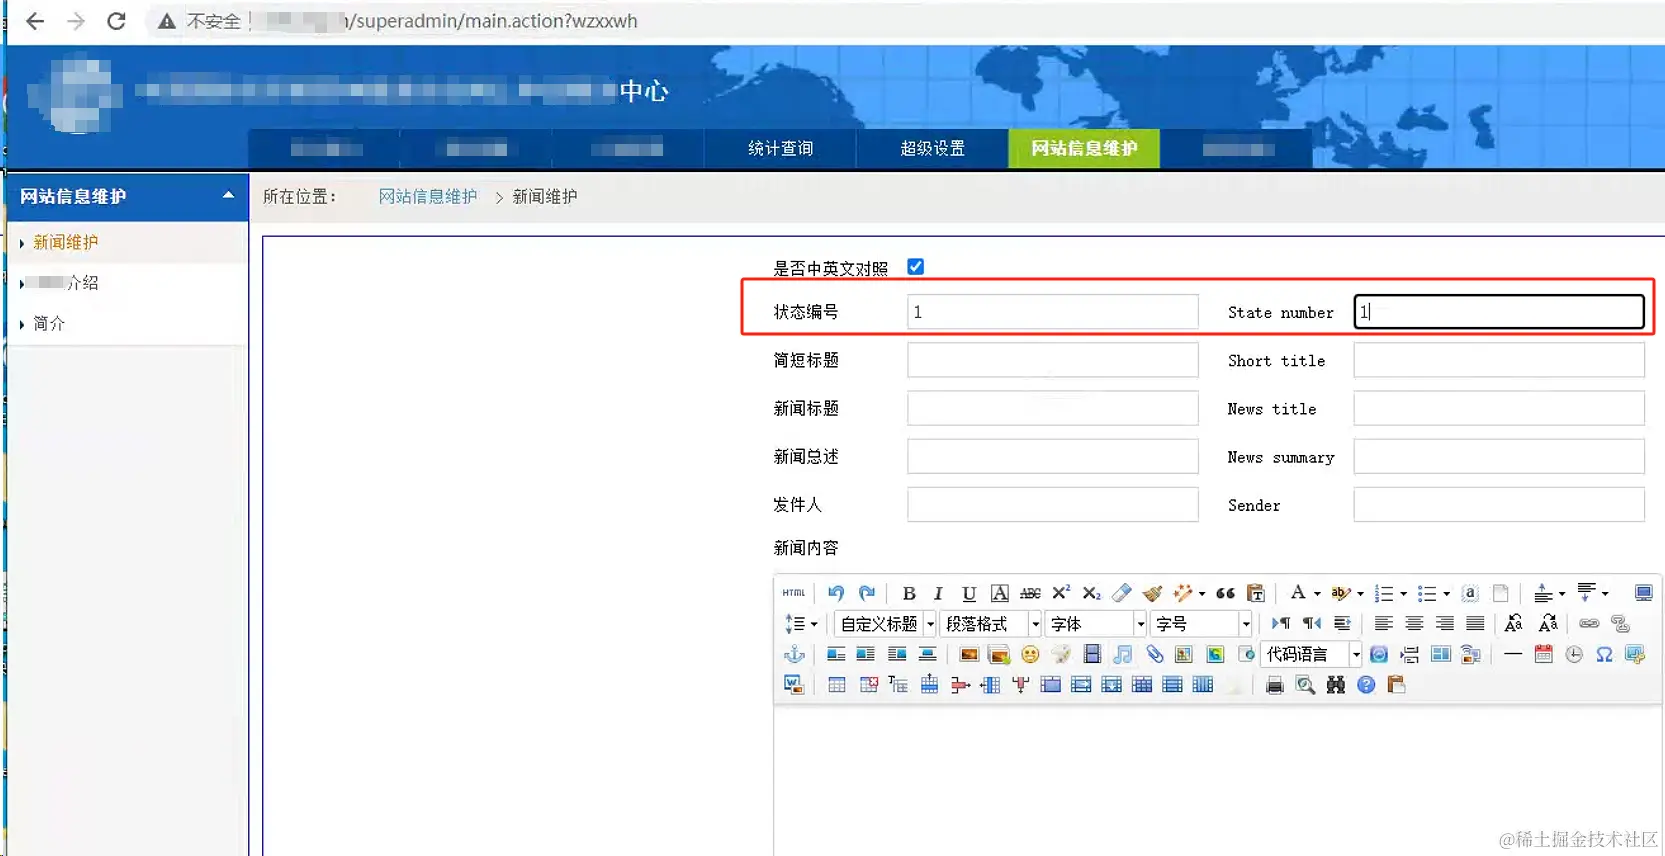Insert a blockquote using the quote icon
The width and height of the screenshot is (1665, 856).
(x=1225, y=593)
